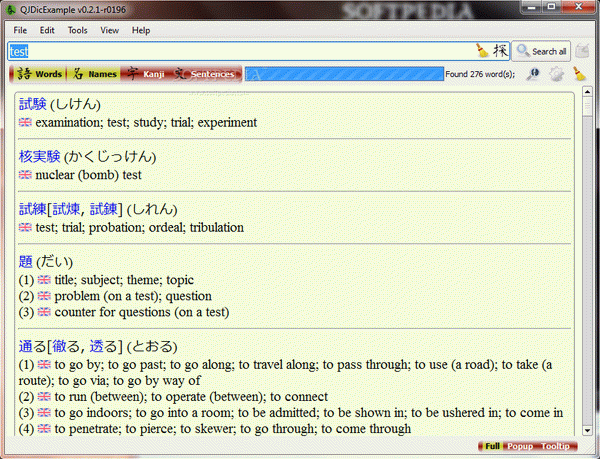Click the blue search progress bar

(344, 74)
